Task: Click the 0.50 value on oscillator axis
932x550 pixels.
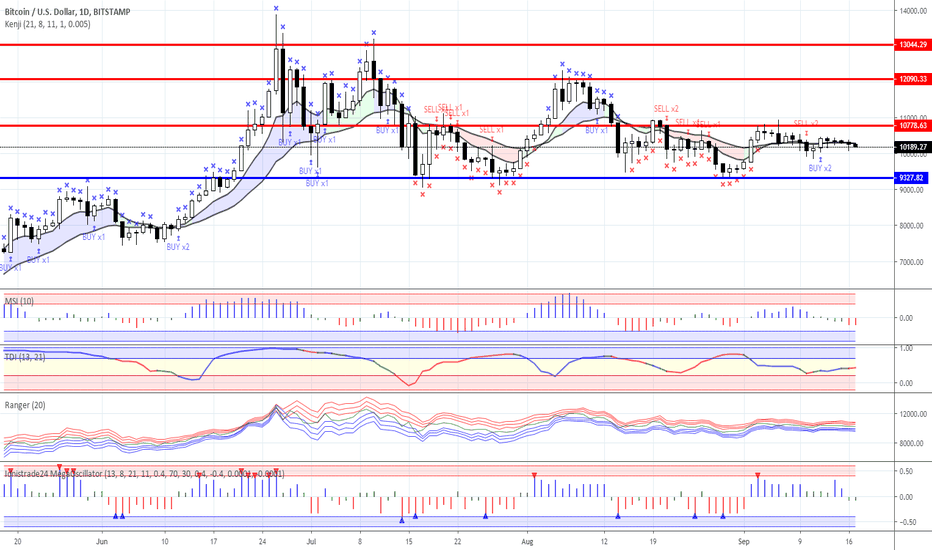Action: (x=906, y=471)
